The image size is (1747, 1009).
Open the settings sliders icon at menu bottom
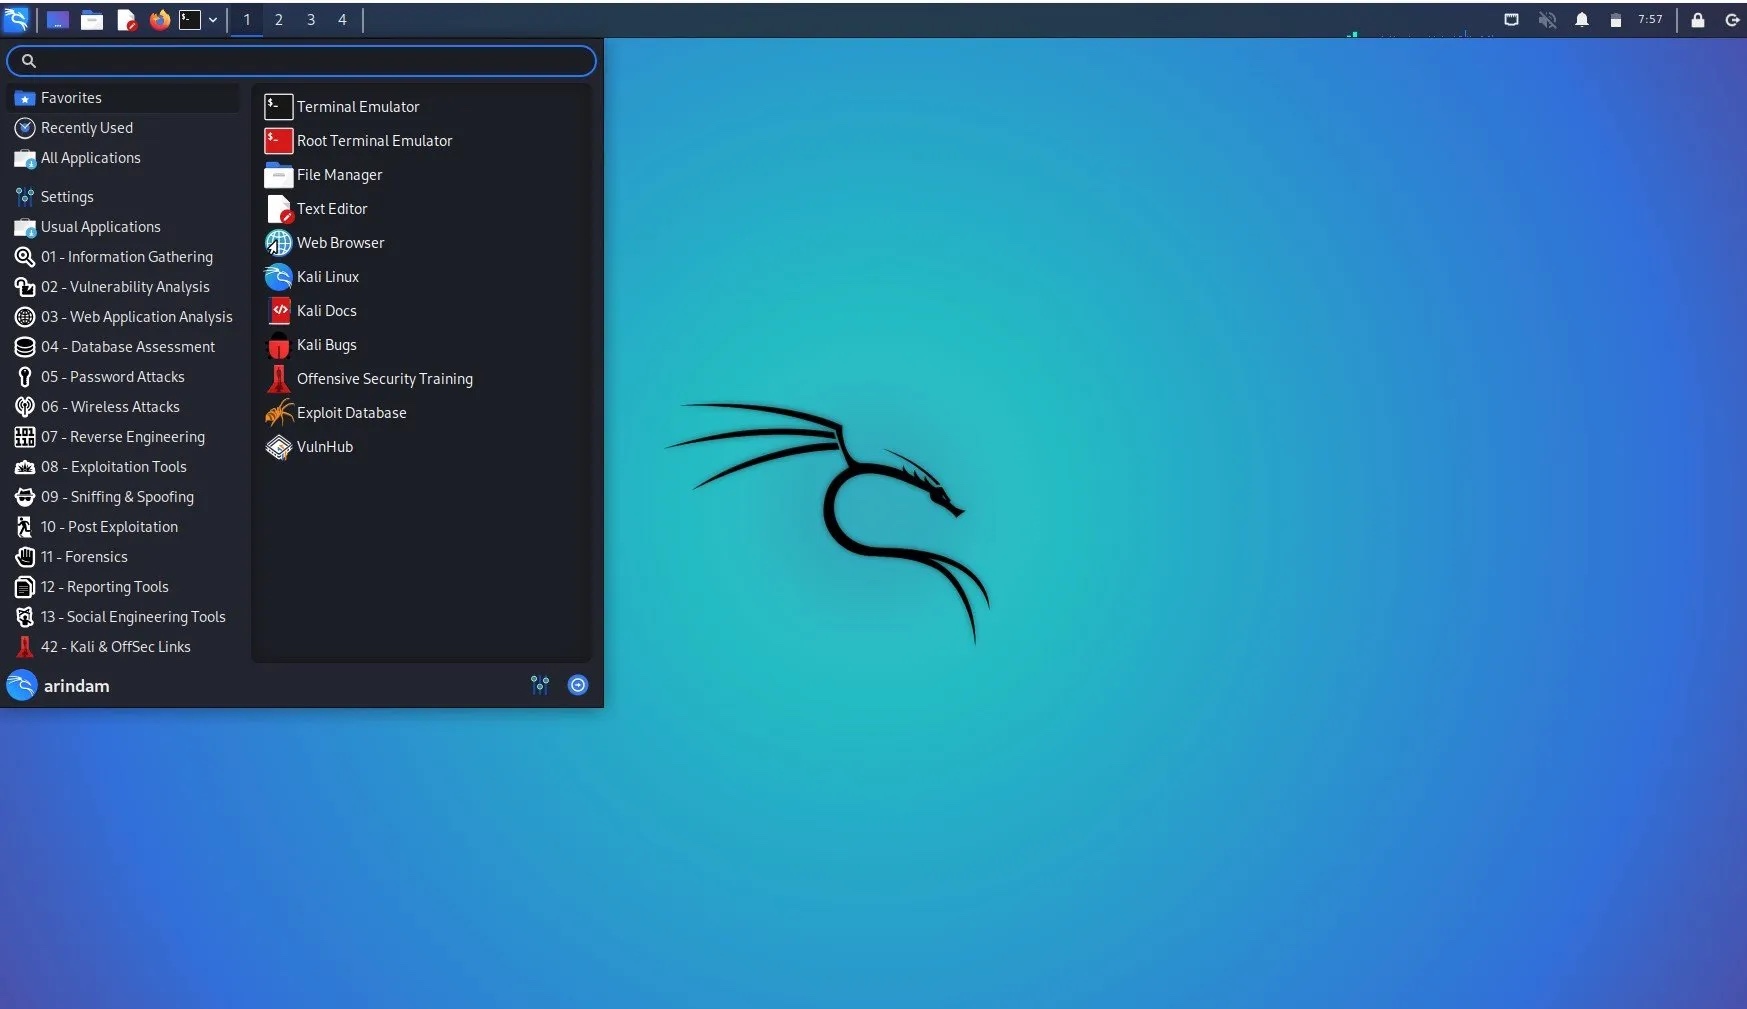pyautogui.click(x=540, y=685)
